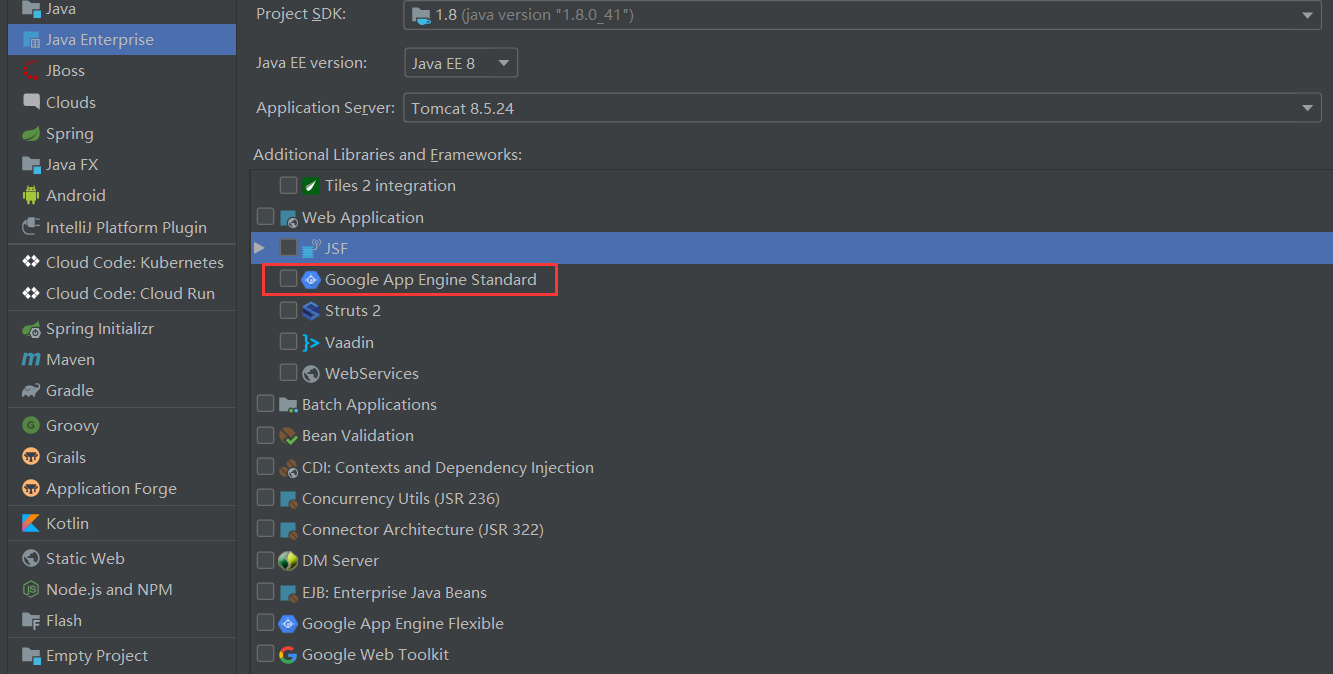Select the Spring project type

[x=70, y=134]
